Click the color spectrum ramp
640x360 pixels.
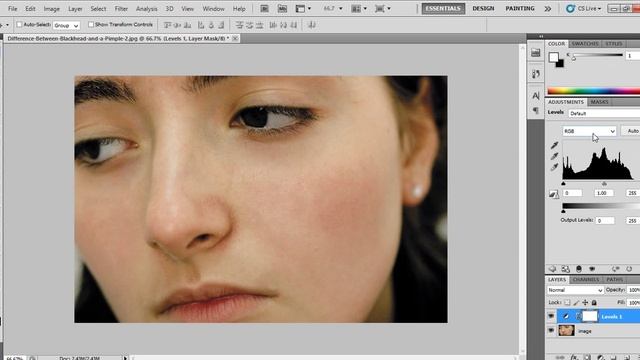tap(593, 91)
